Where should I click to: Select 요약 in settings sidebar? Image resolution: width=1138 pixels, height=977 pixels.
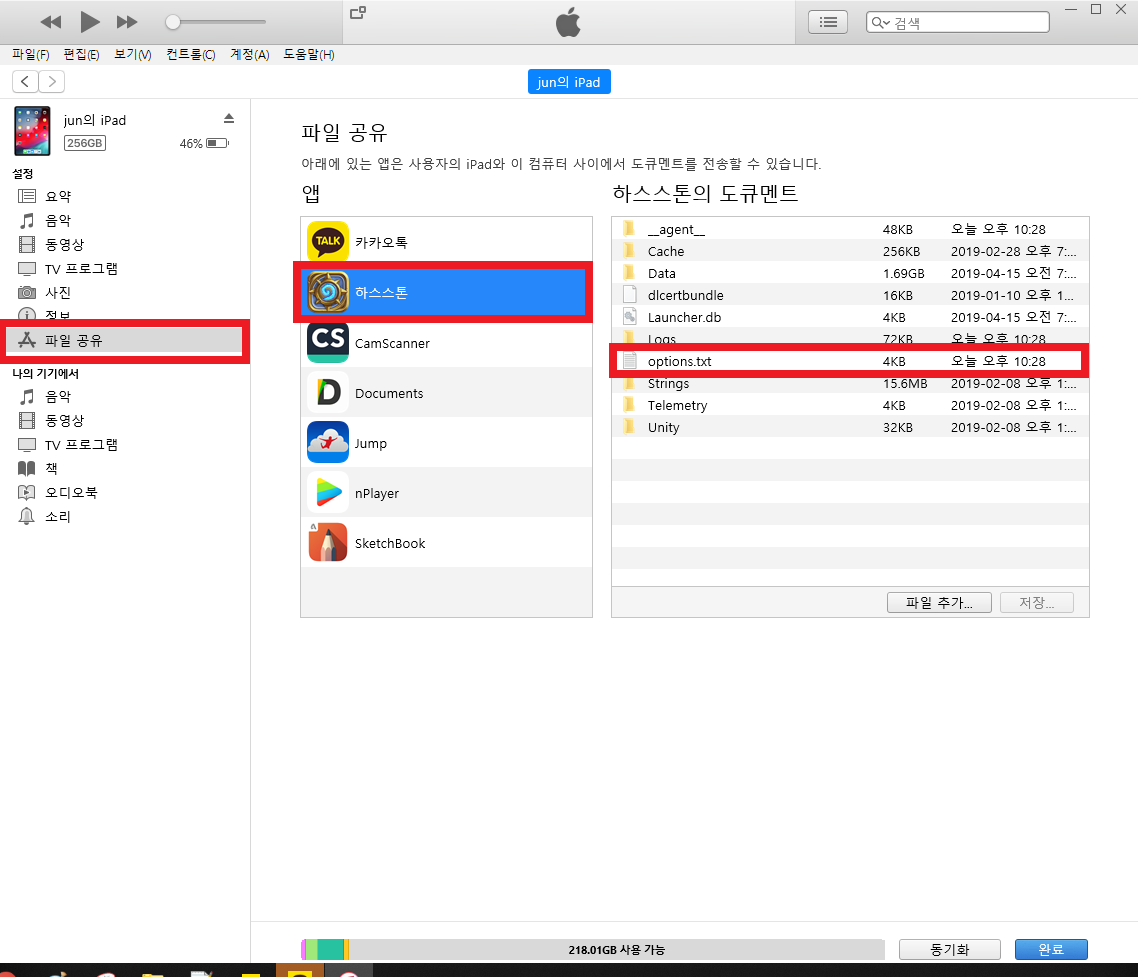click(x=58, y=196)
